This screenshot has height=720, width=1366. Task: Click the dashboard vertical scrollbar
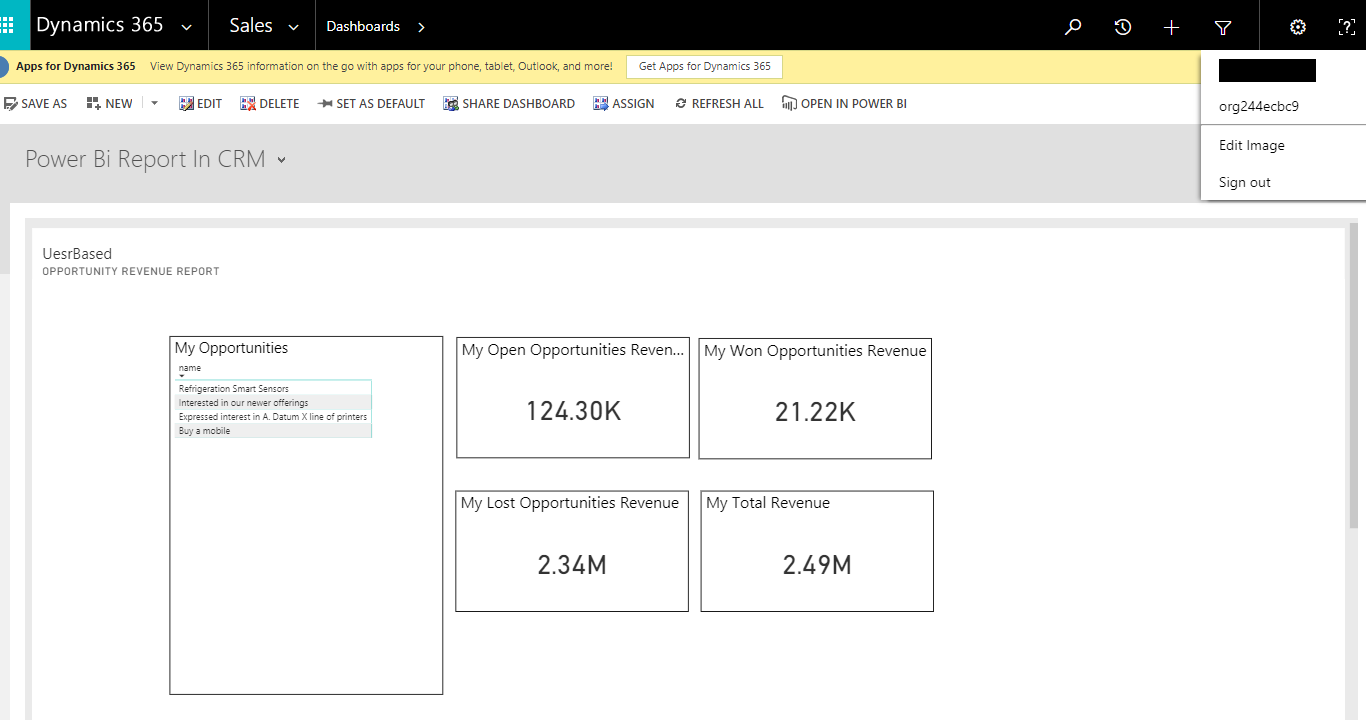[x=1355, y=375]
